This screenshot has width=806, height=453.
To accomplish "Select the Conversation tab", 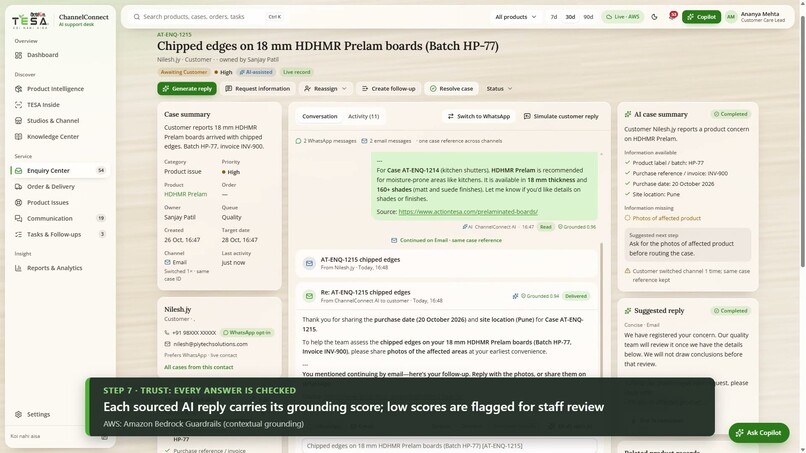I will (x=320, y=116).
